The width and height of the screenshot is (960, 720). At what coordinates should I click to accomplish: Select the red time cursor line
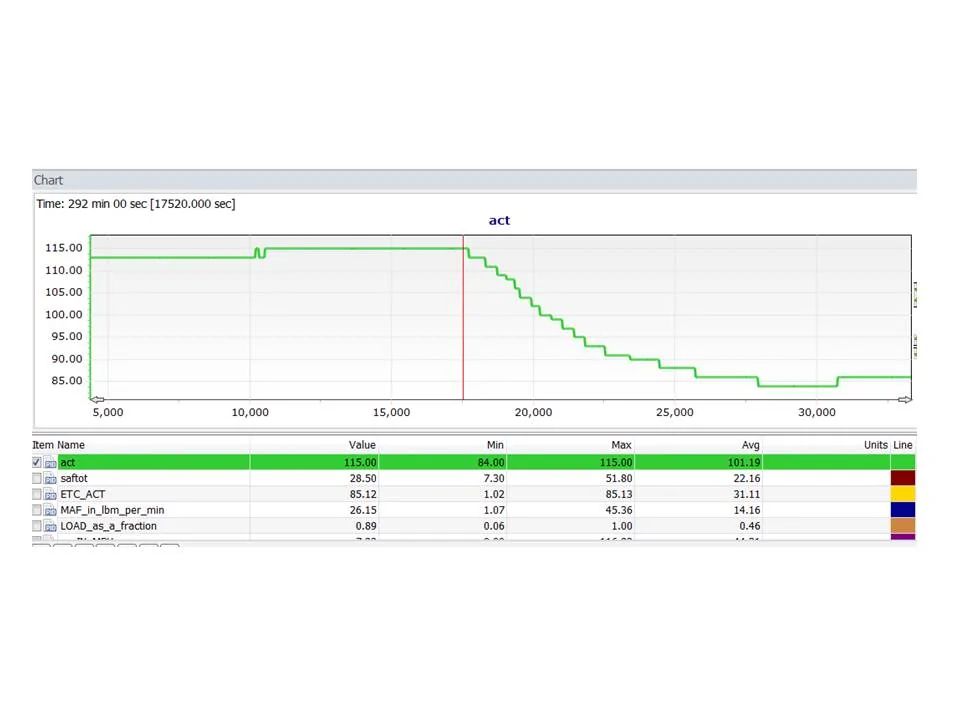463,317
